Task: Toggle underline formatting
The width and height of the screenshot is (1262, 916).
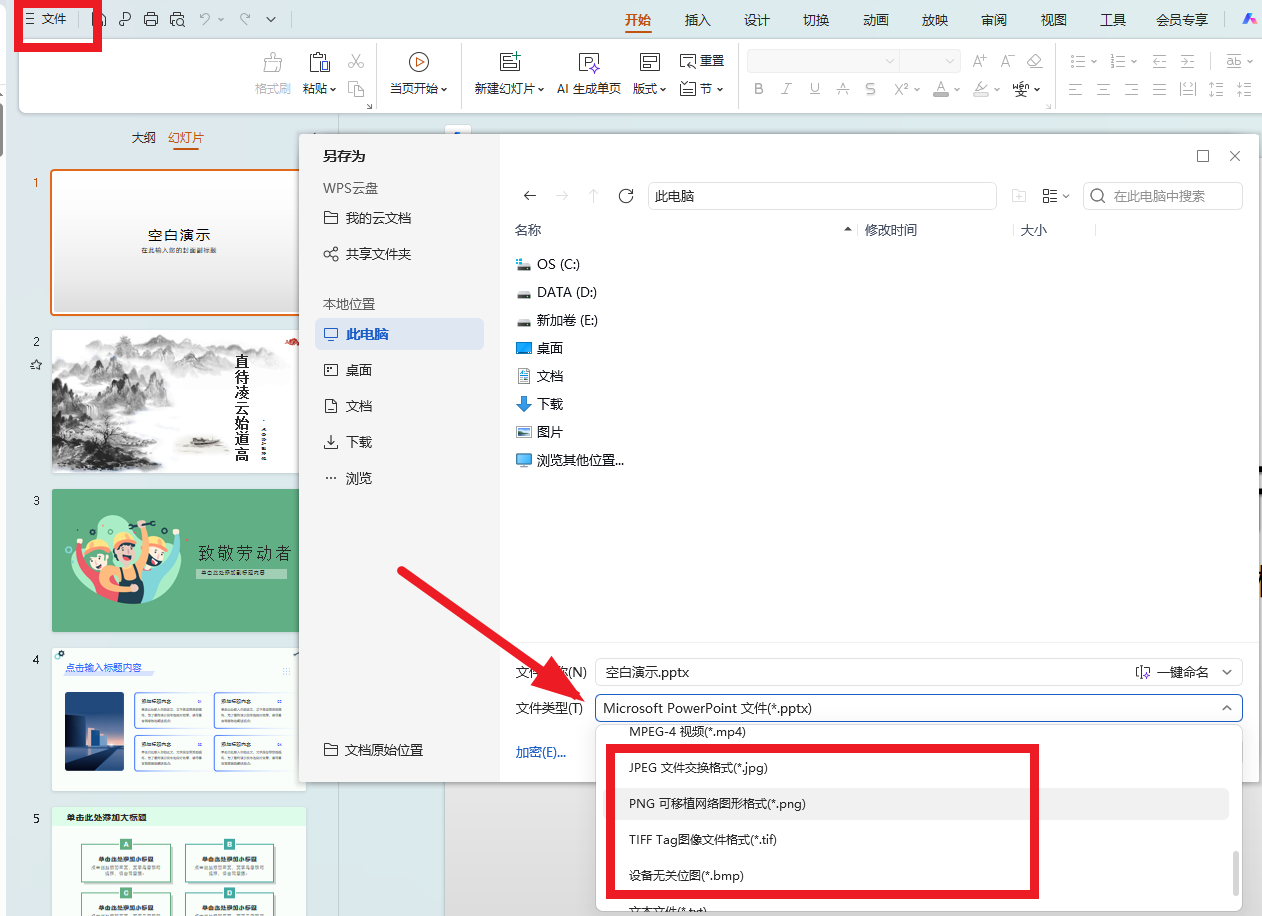Action: tap(814, 89)
